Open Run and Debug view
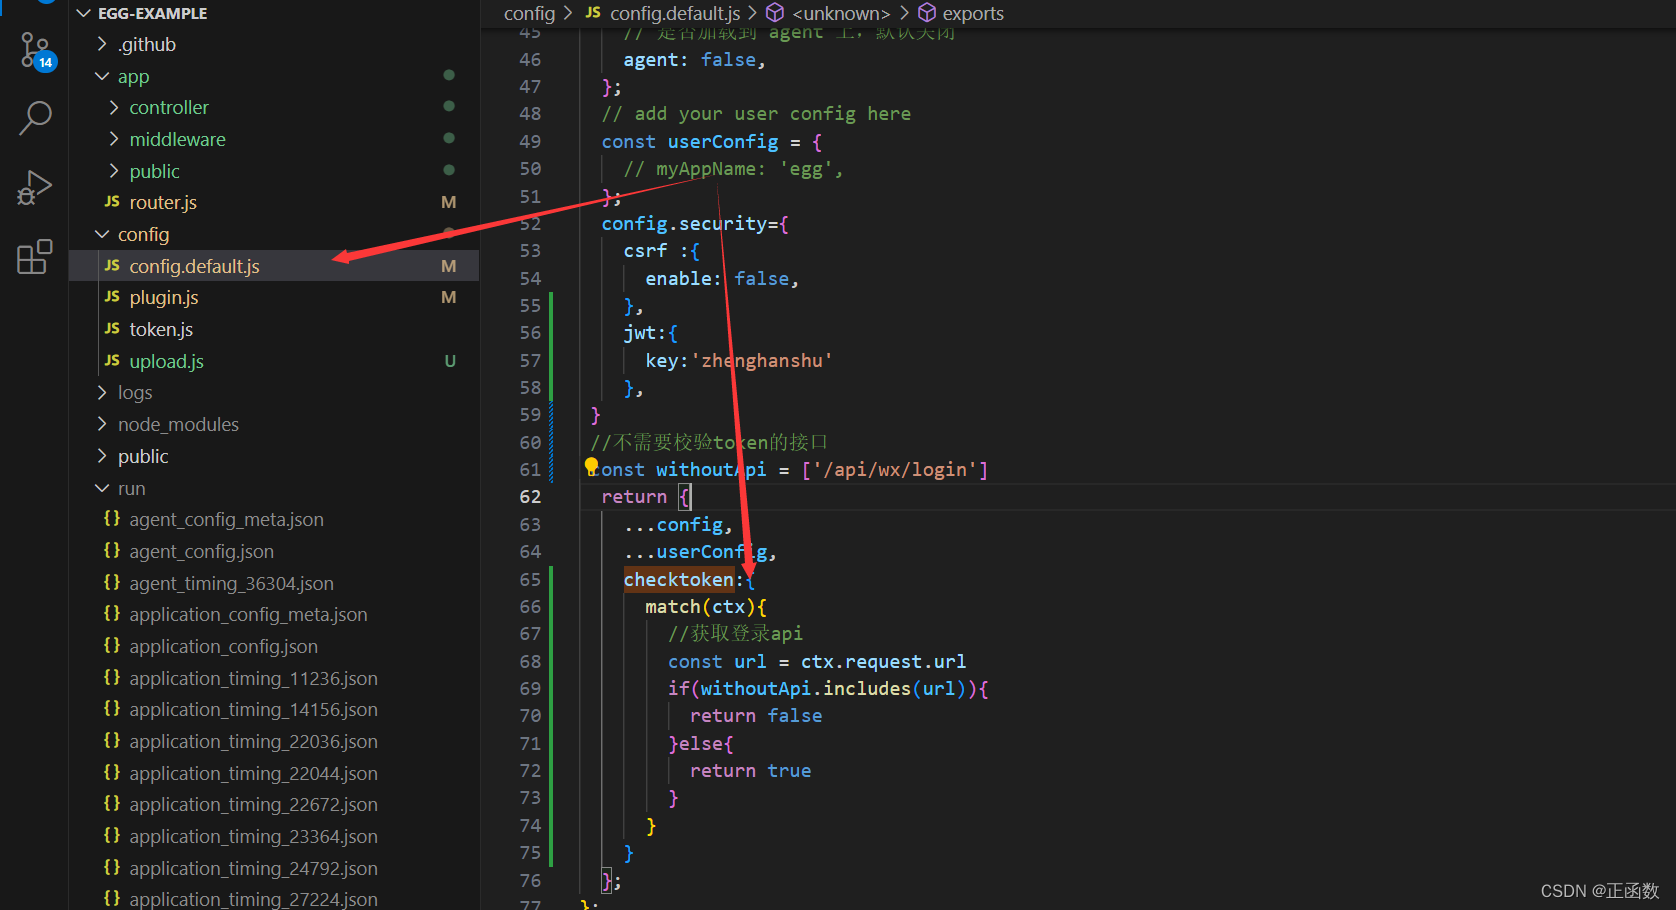 pyautogui.click(x=34, y=187)
